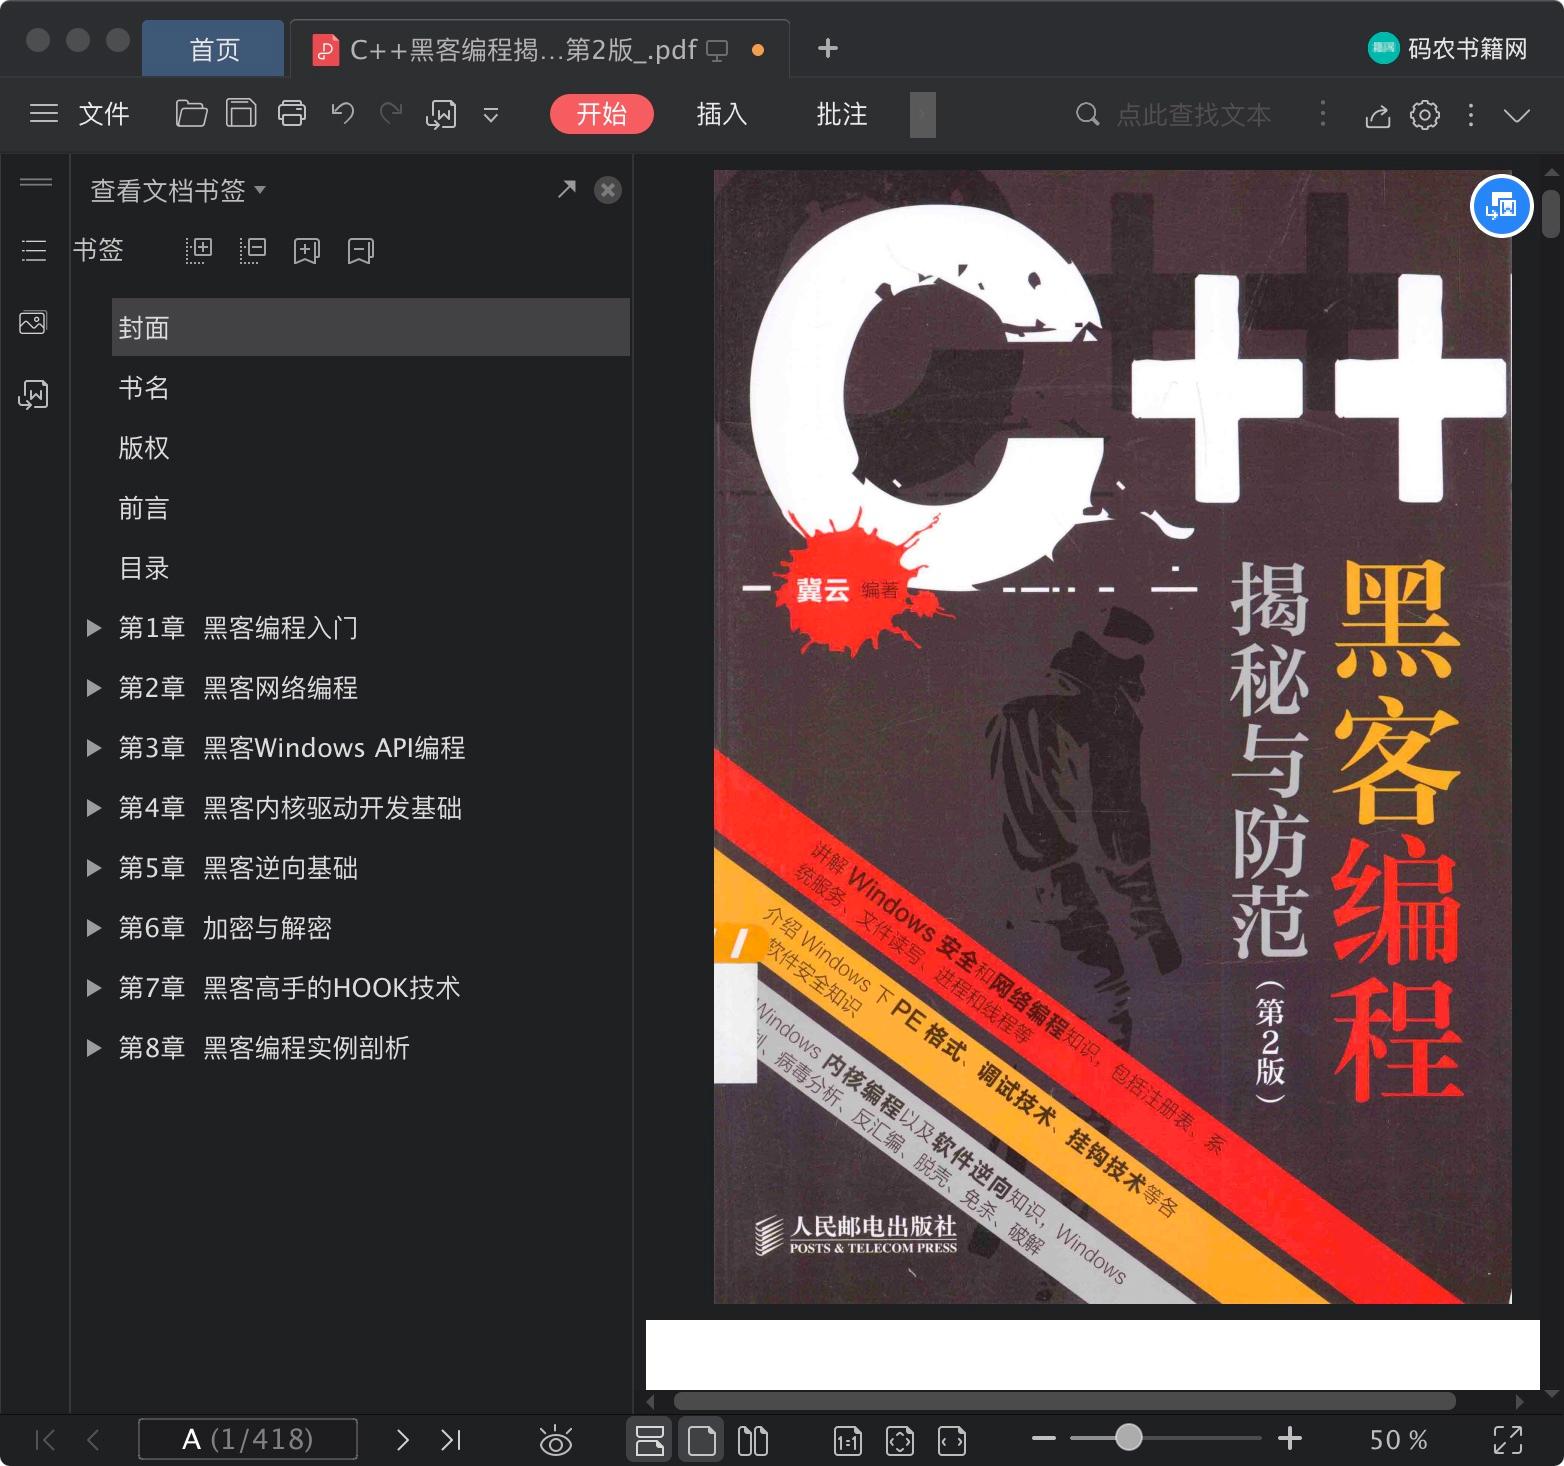Viewport: 1564px width, 1466px height.
Task: Click the redo arrow icon
Action: 391,113
